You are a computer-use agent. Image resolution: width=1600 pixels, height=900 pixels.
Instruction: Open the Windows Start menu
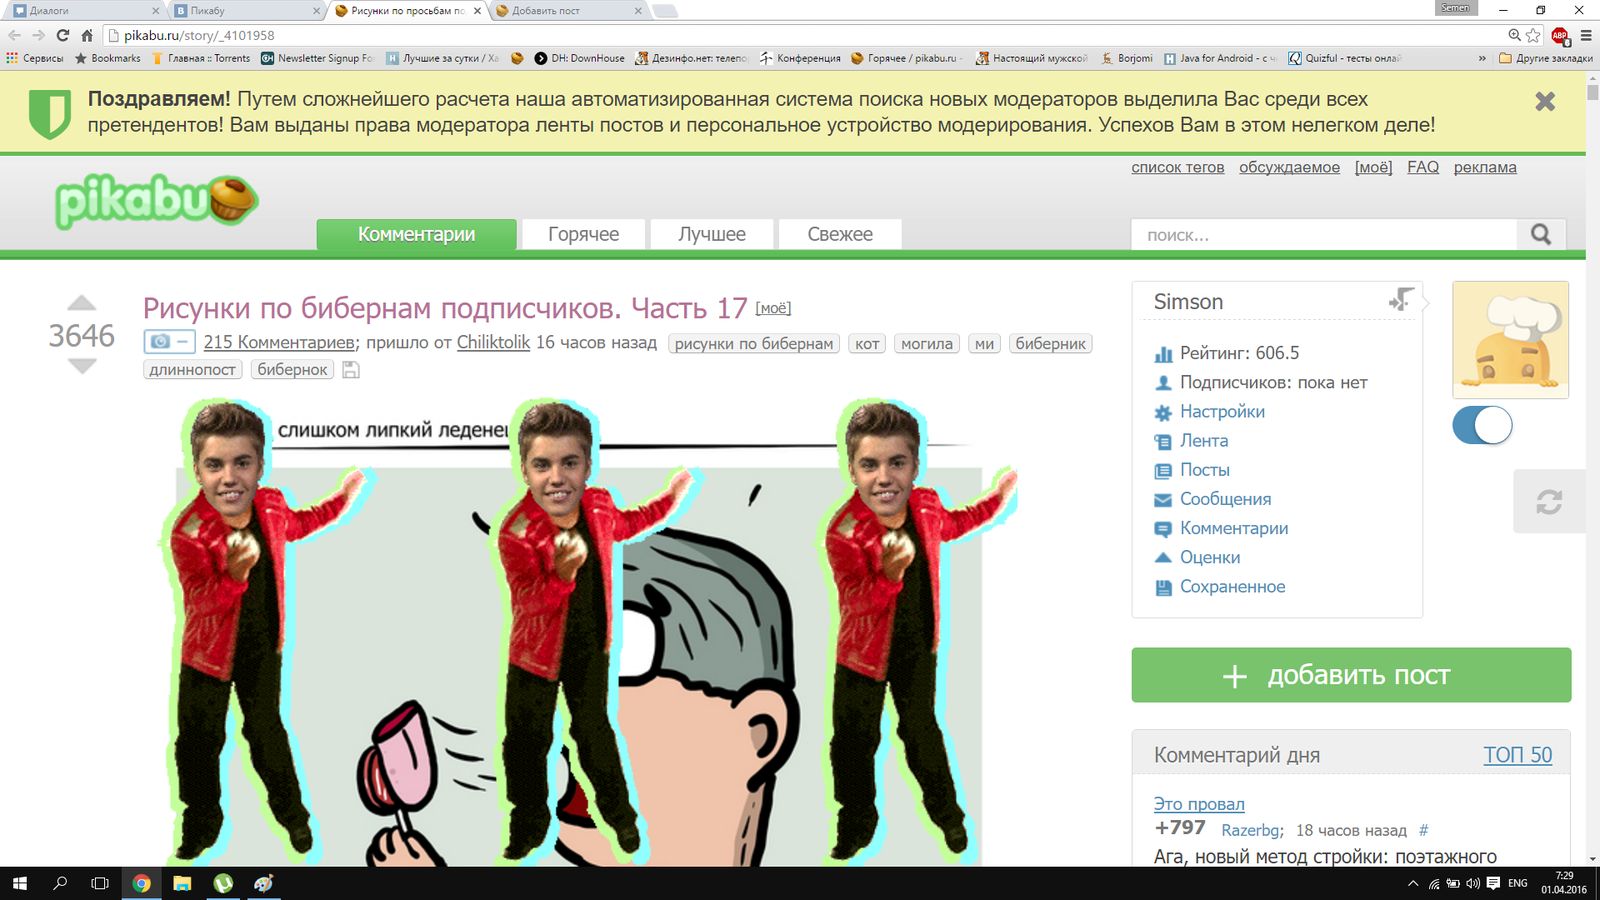(19, 883)
